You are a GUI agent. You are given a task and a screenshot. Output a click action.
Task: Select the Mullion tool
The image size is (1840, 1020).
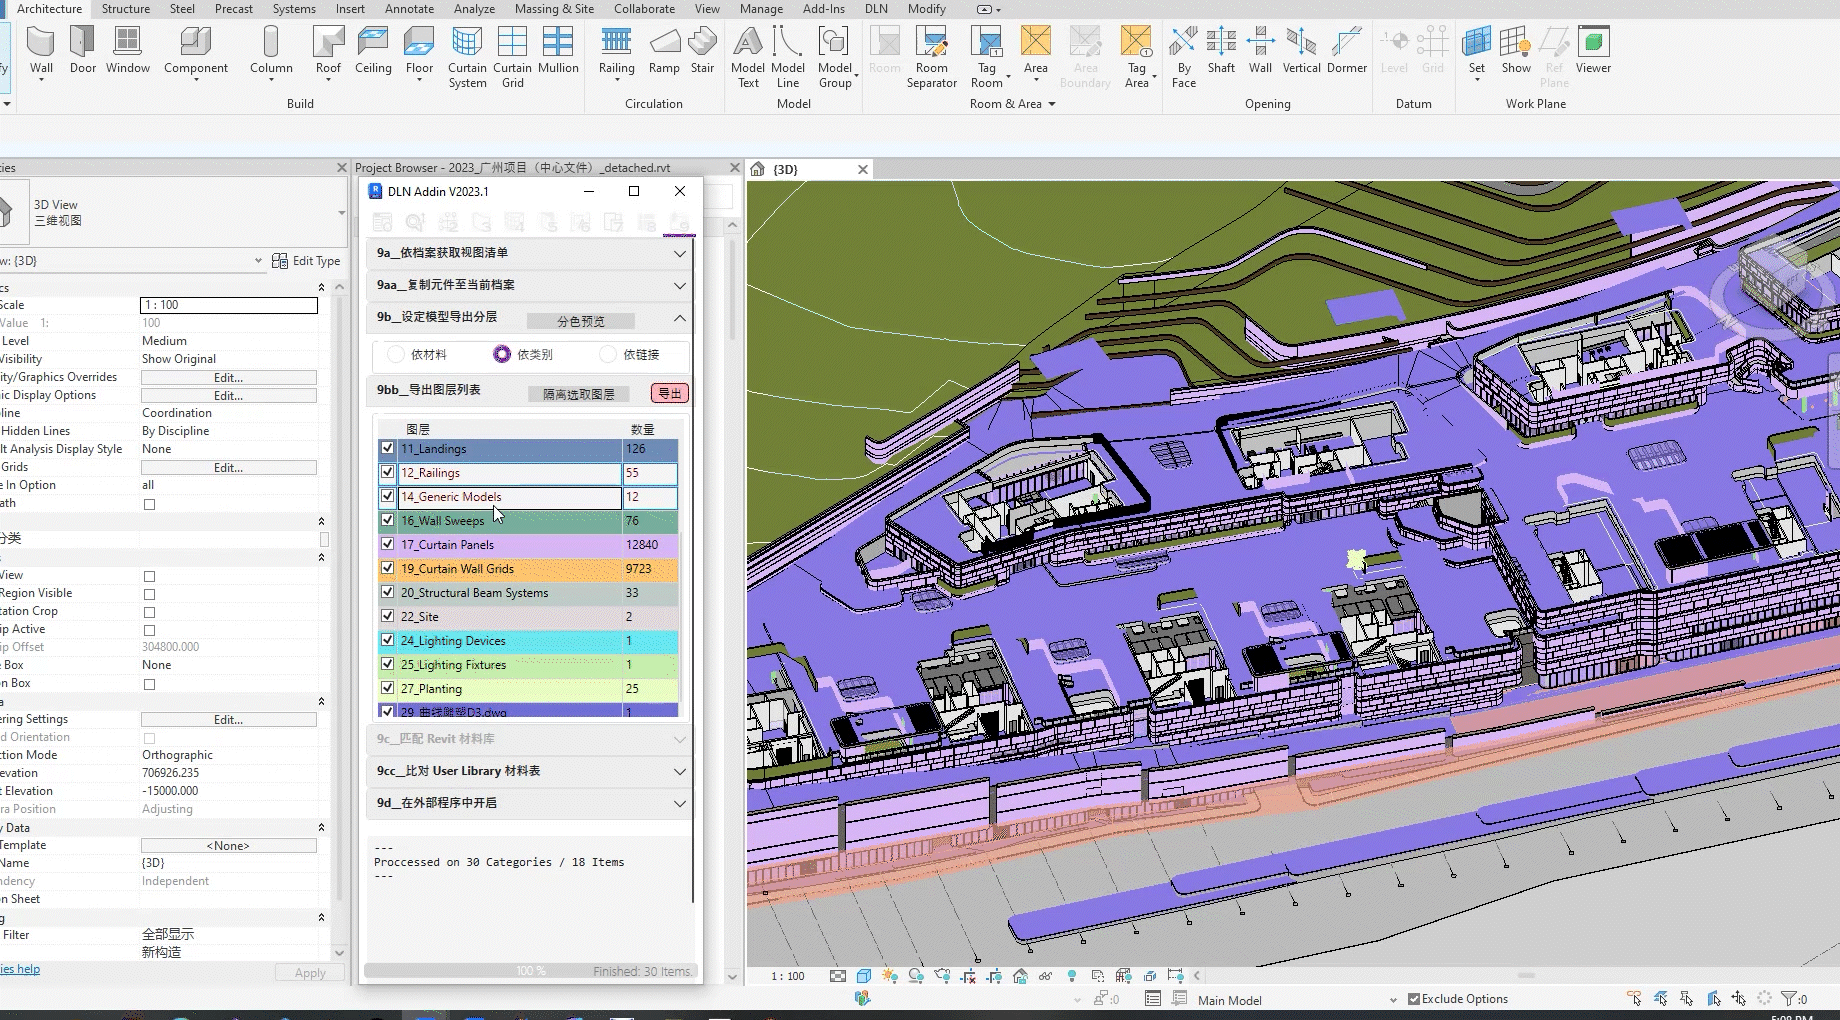point(558,50)
